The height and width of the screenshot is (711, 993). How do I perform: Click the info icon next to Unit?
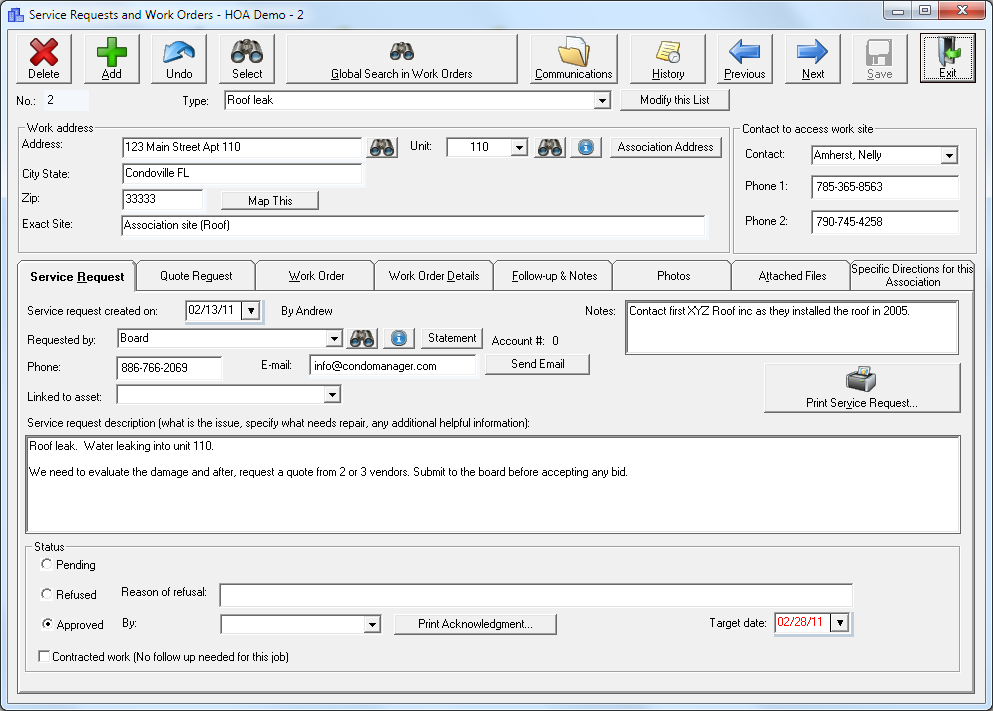(x=586, y=147)
